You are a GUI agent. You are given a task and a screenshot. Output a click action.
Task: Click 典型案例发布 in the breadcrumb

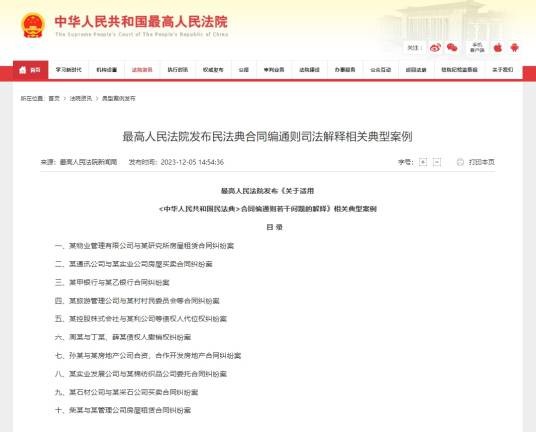[x=119, y=98]
